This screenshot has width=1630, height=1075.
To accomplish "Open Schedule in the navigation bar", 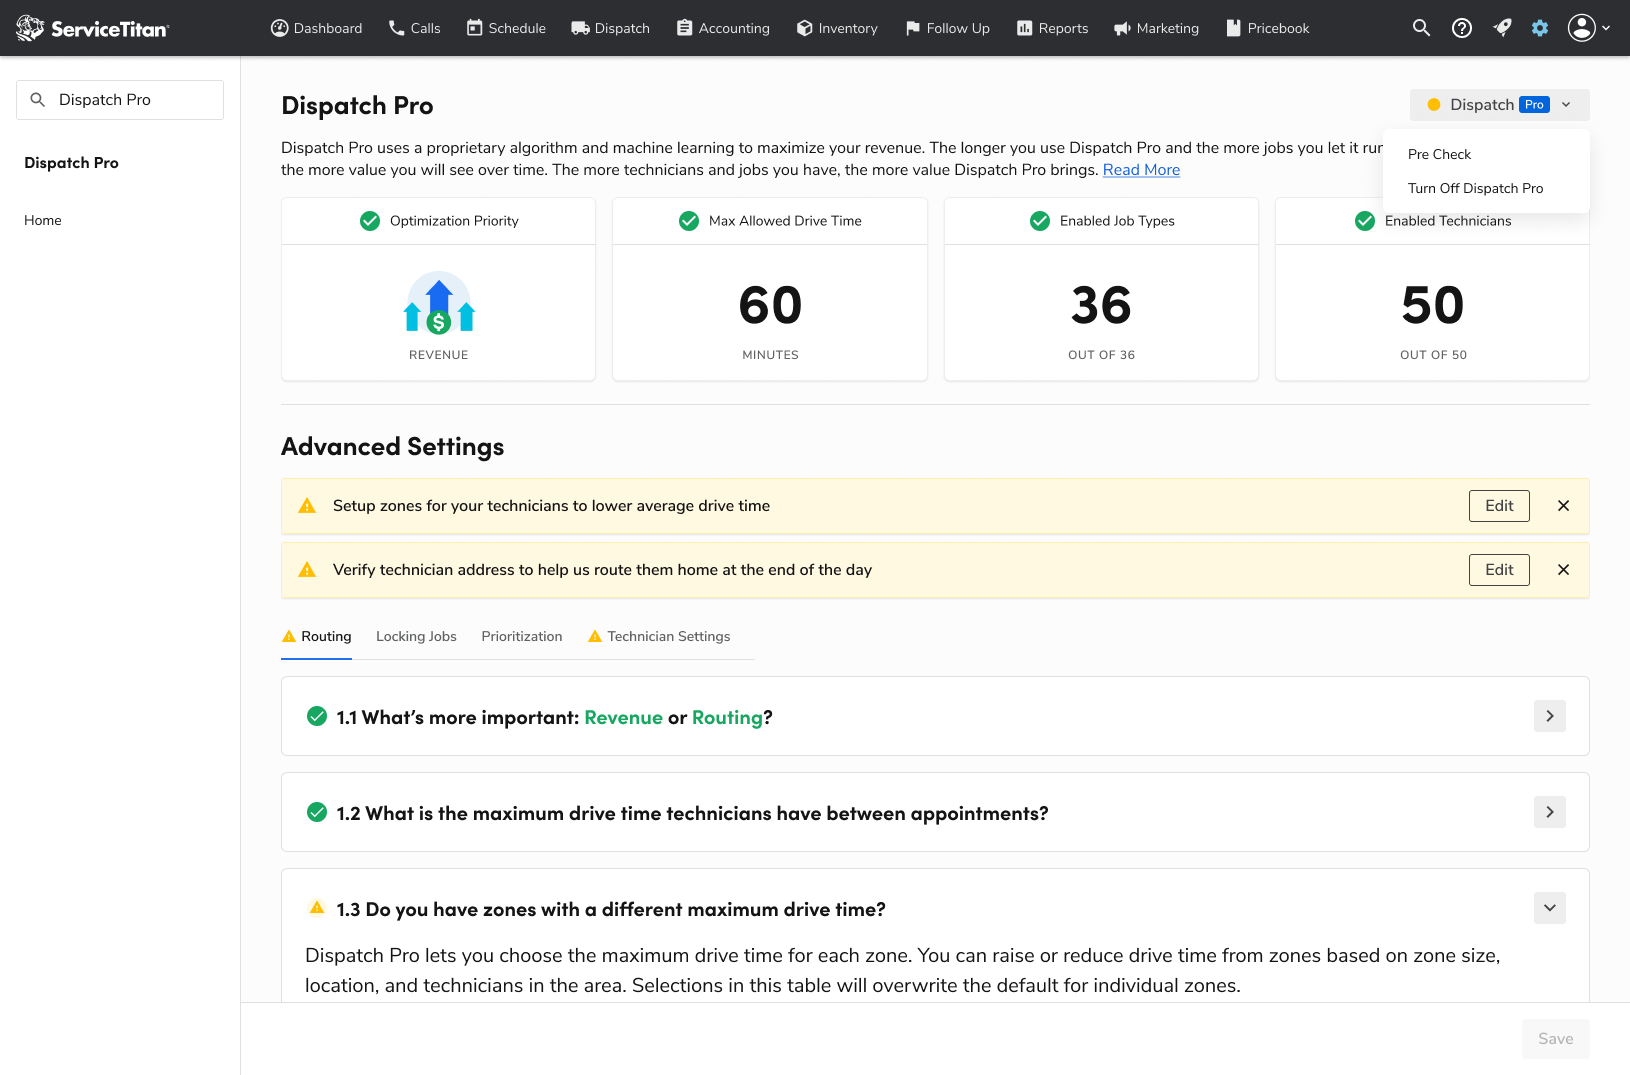I will (506, 28).
